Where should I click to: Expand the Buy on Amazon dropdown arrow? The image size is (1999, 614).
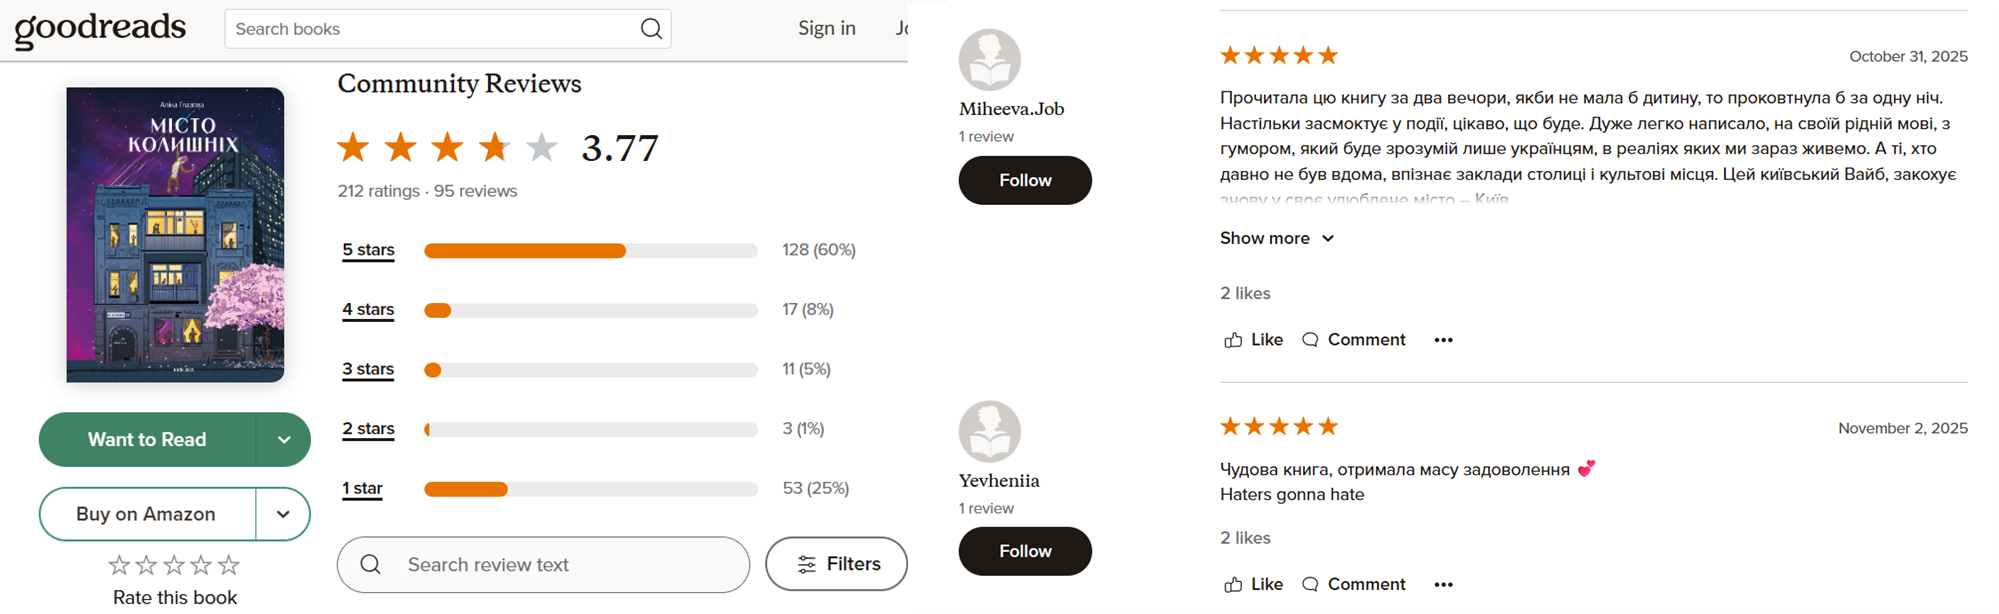click(284, 514)
